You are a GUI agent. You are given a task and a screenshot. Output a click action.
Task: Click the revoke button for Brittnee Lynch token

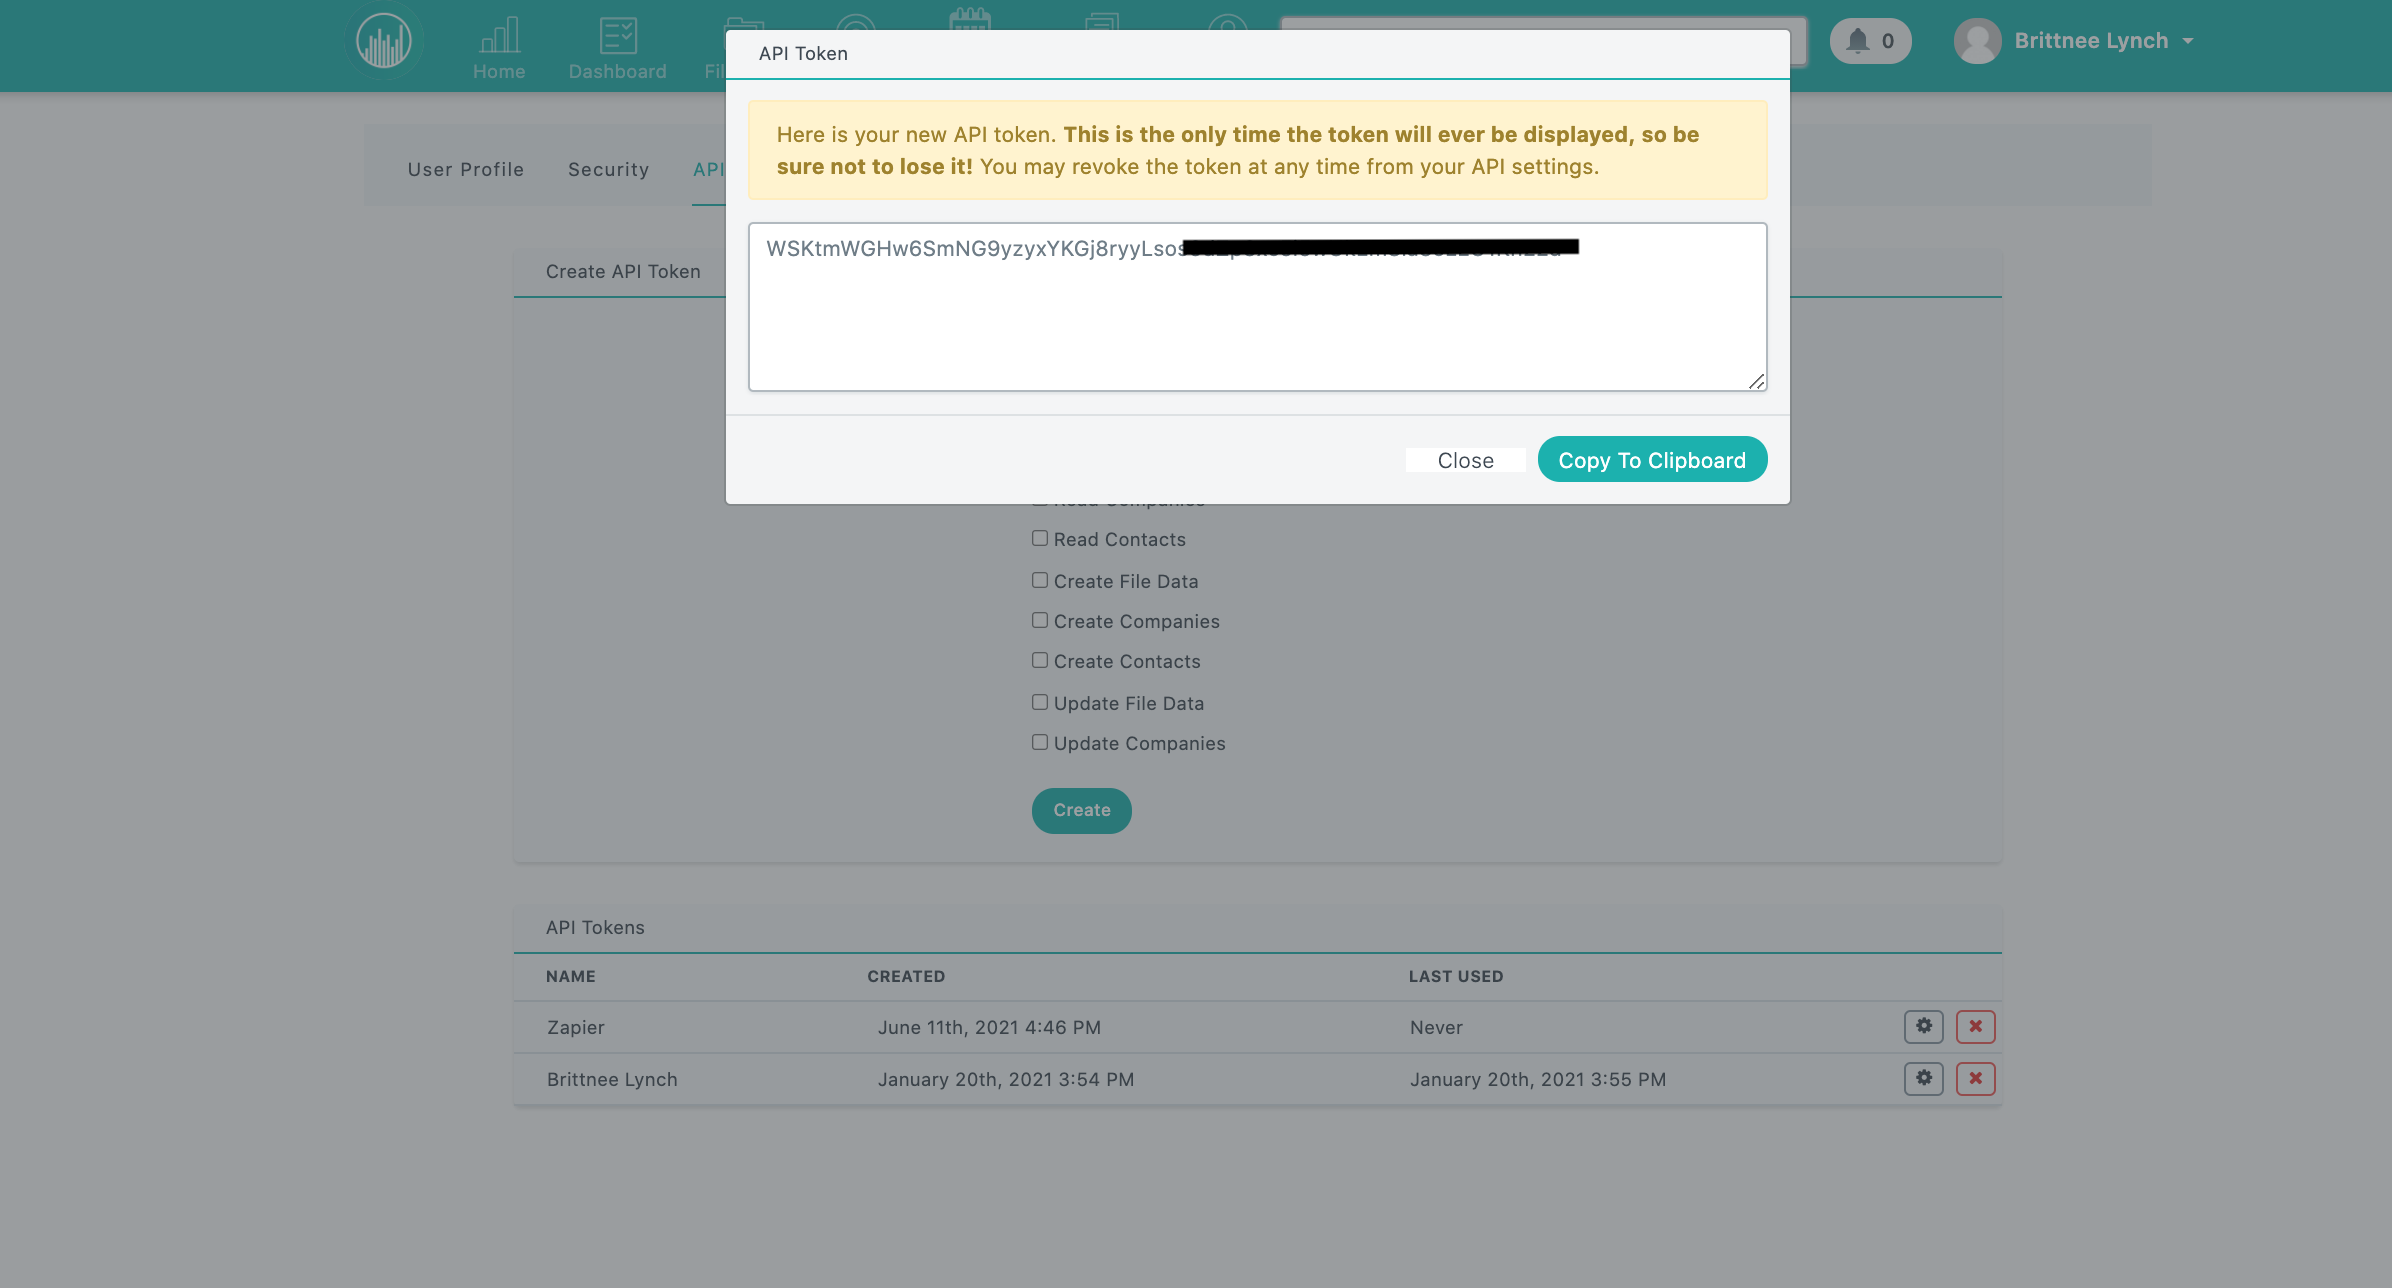tap(1976, 1079)
